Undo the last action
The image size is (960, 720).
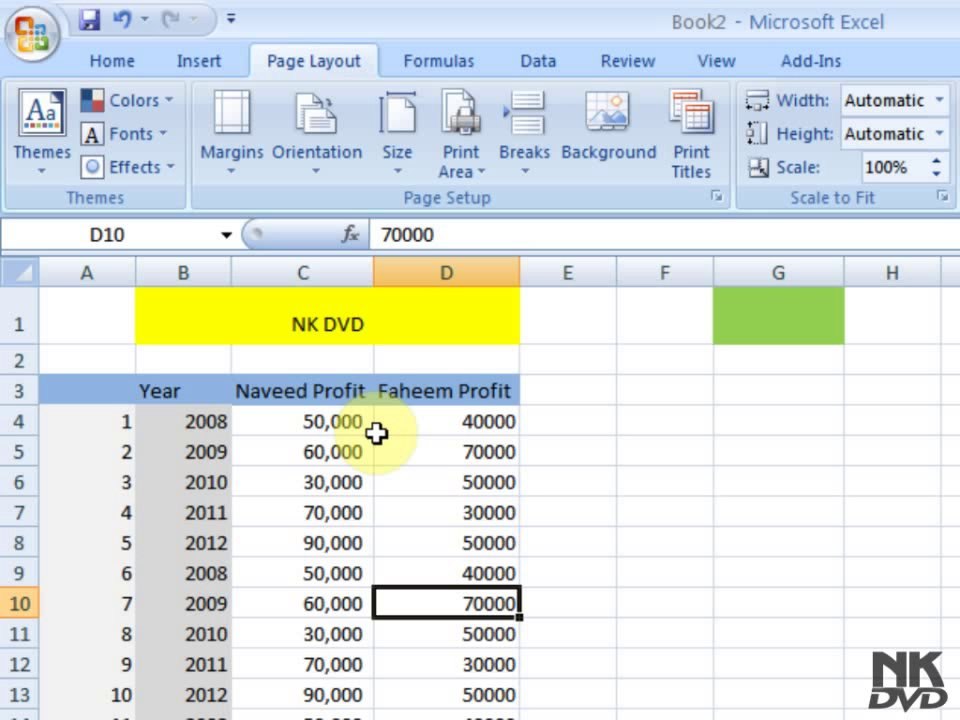(122, 20)
